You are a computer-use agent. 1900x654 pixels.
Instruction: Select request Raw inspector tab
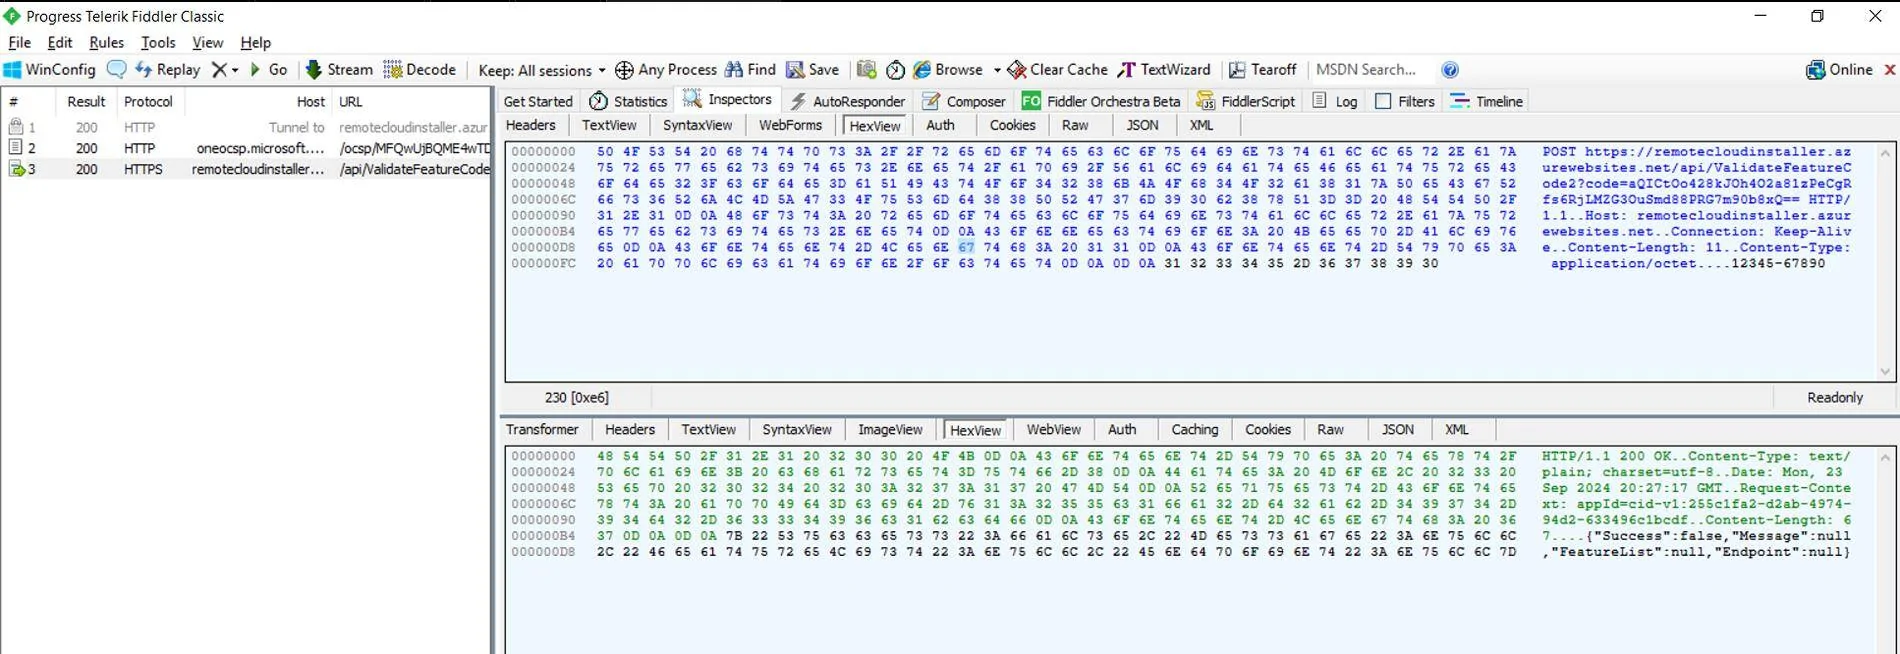click(x=1075, y=125)
